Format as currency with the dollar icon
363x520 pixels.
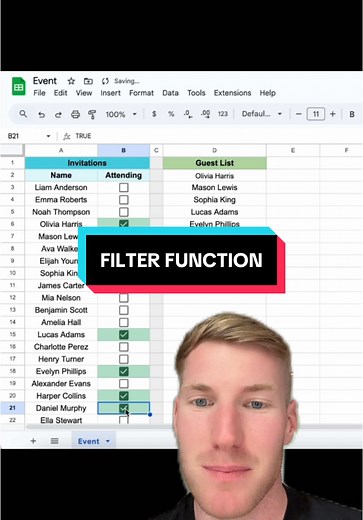pos(154,114)
